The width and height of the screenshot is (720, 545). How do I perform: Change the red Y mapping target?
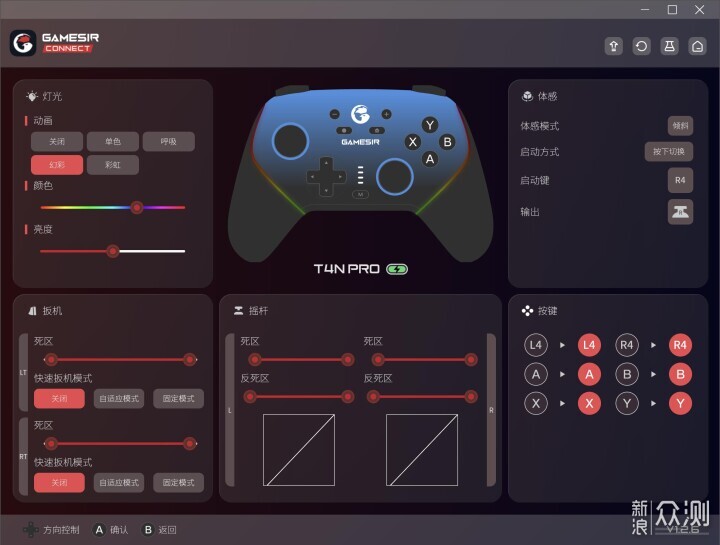[x=680, y=404]
